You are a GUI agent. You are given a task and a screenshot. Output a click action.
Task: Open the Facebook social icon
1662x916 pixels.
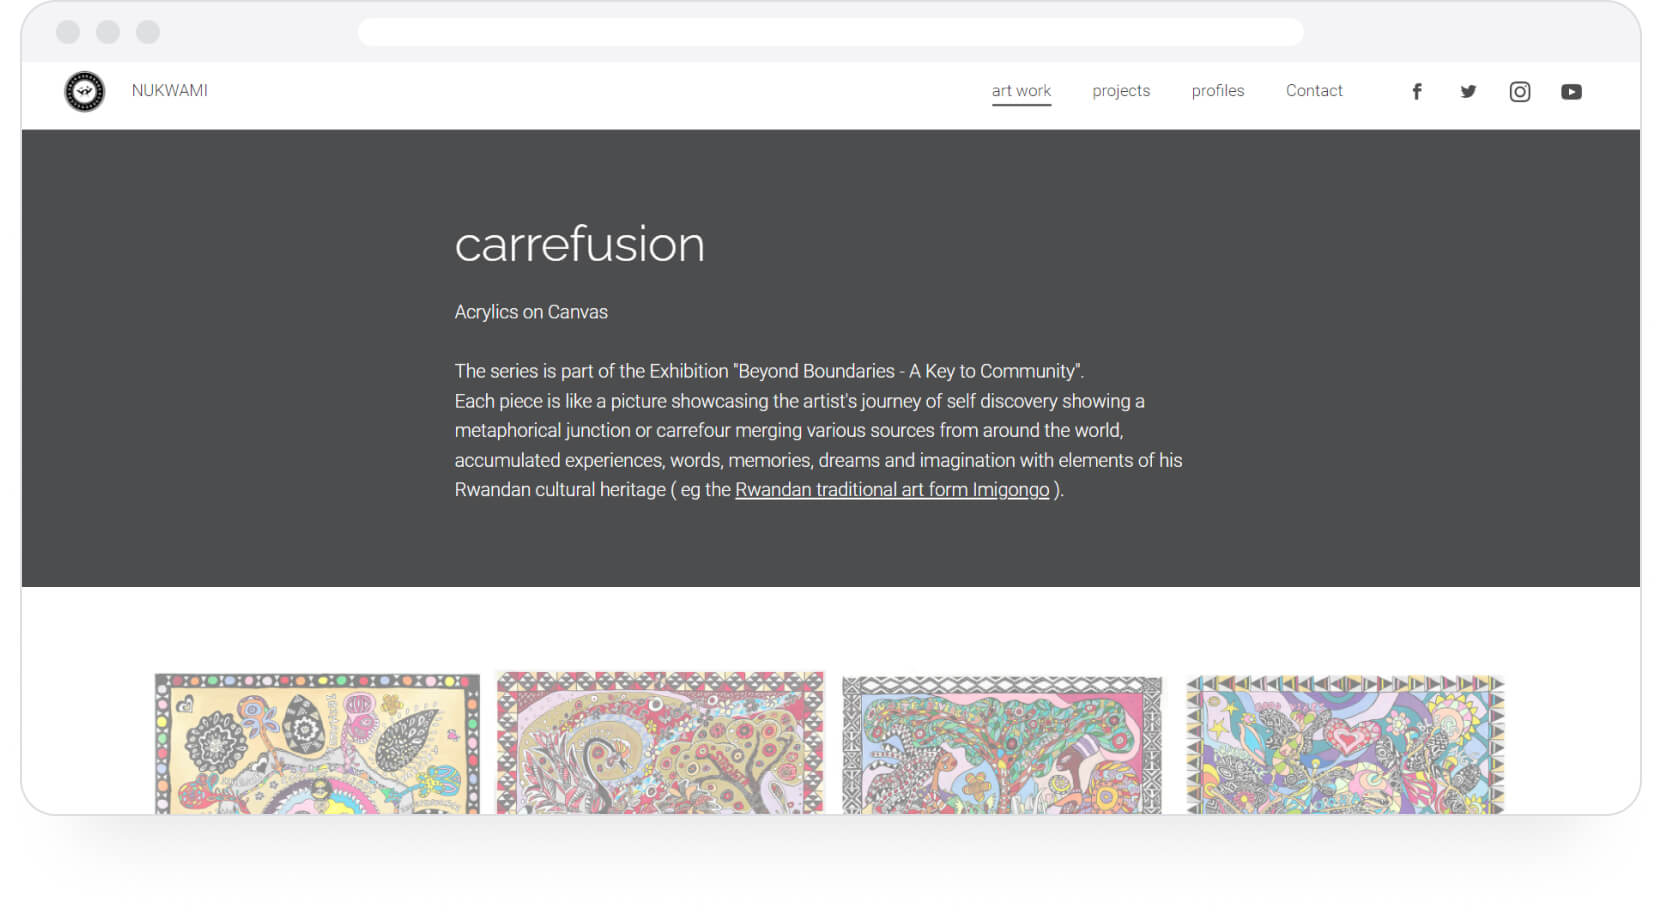coord(1417,92)
